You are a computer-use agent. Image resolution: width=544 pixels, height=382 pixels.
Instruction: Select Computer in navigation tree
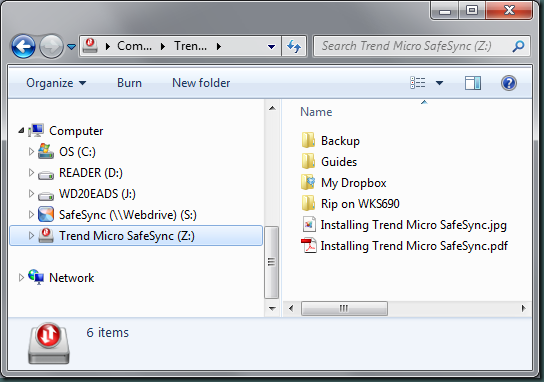(x=76, y=131)
